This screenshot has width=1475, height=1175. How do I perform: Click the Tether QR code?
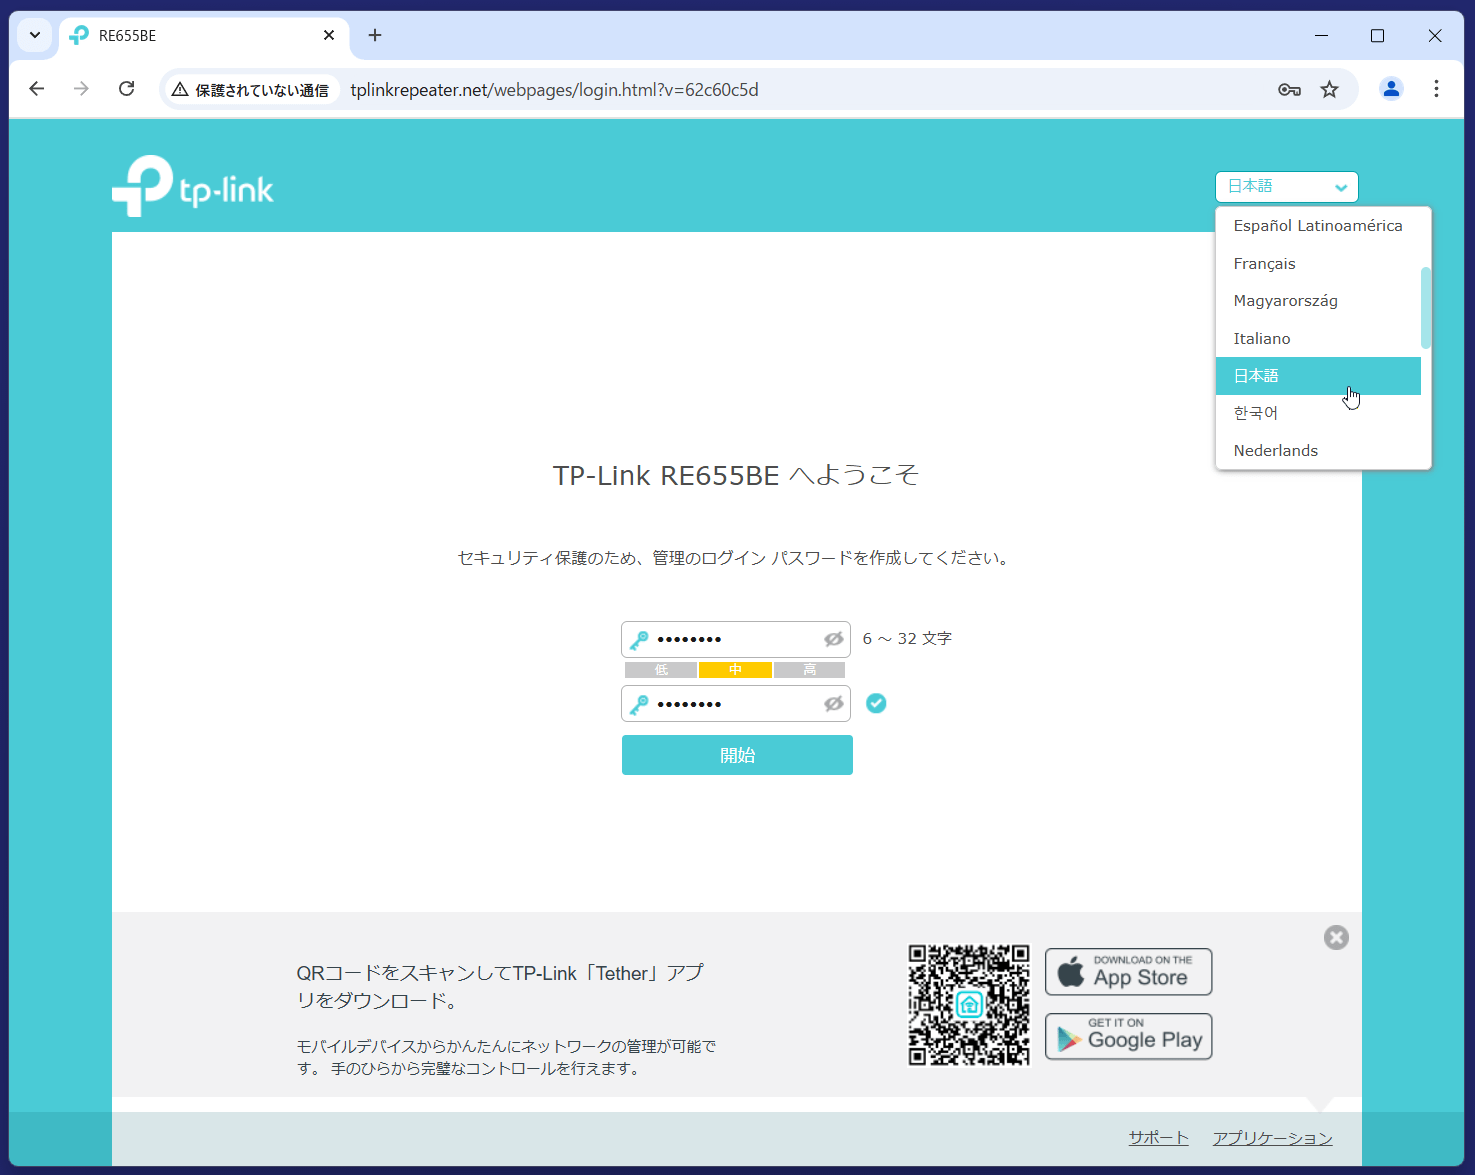[x=969, y=1005]
